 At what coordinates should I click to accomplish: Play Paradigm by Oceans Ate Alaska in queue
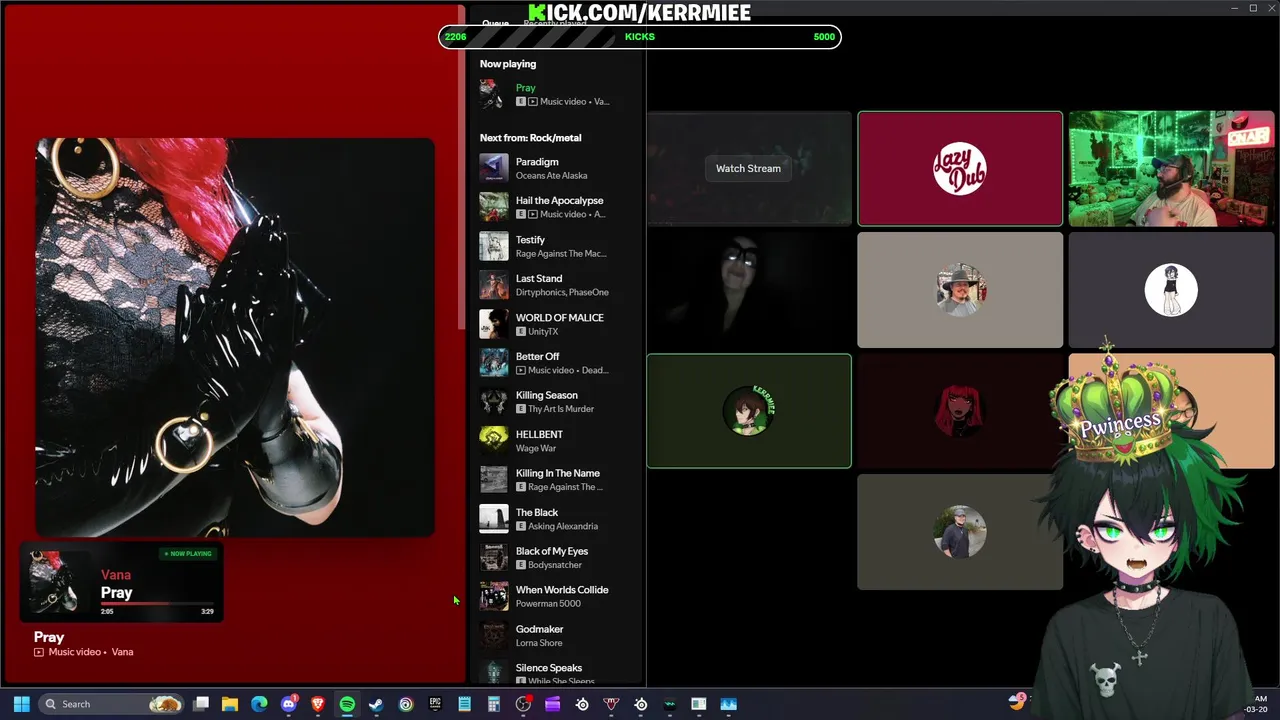tap(555, 168)
